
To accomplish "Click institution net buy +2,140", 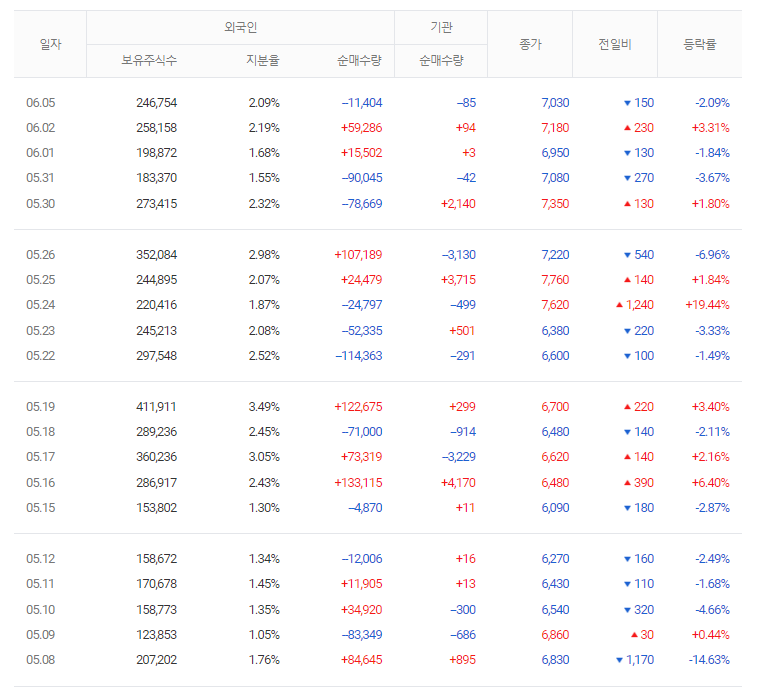I will 458,204.
